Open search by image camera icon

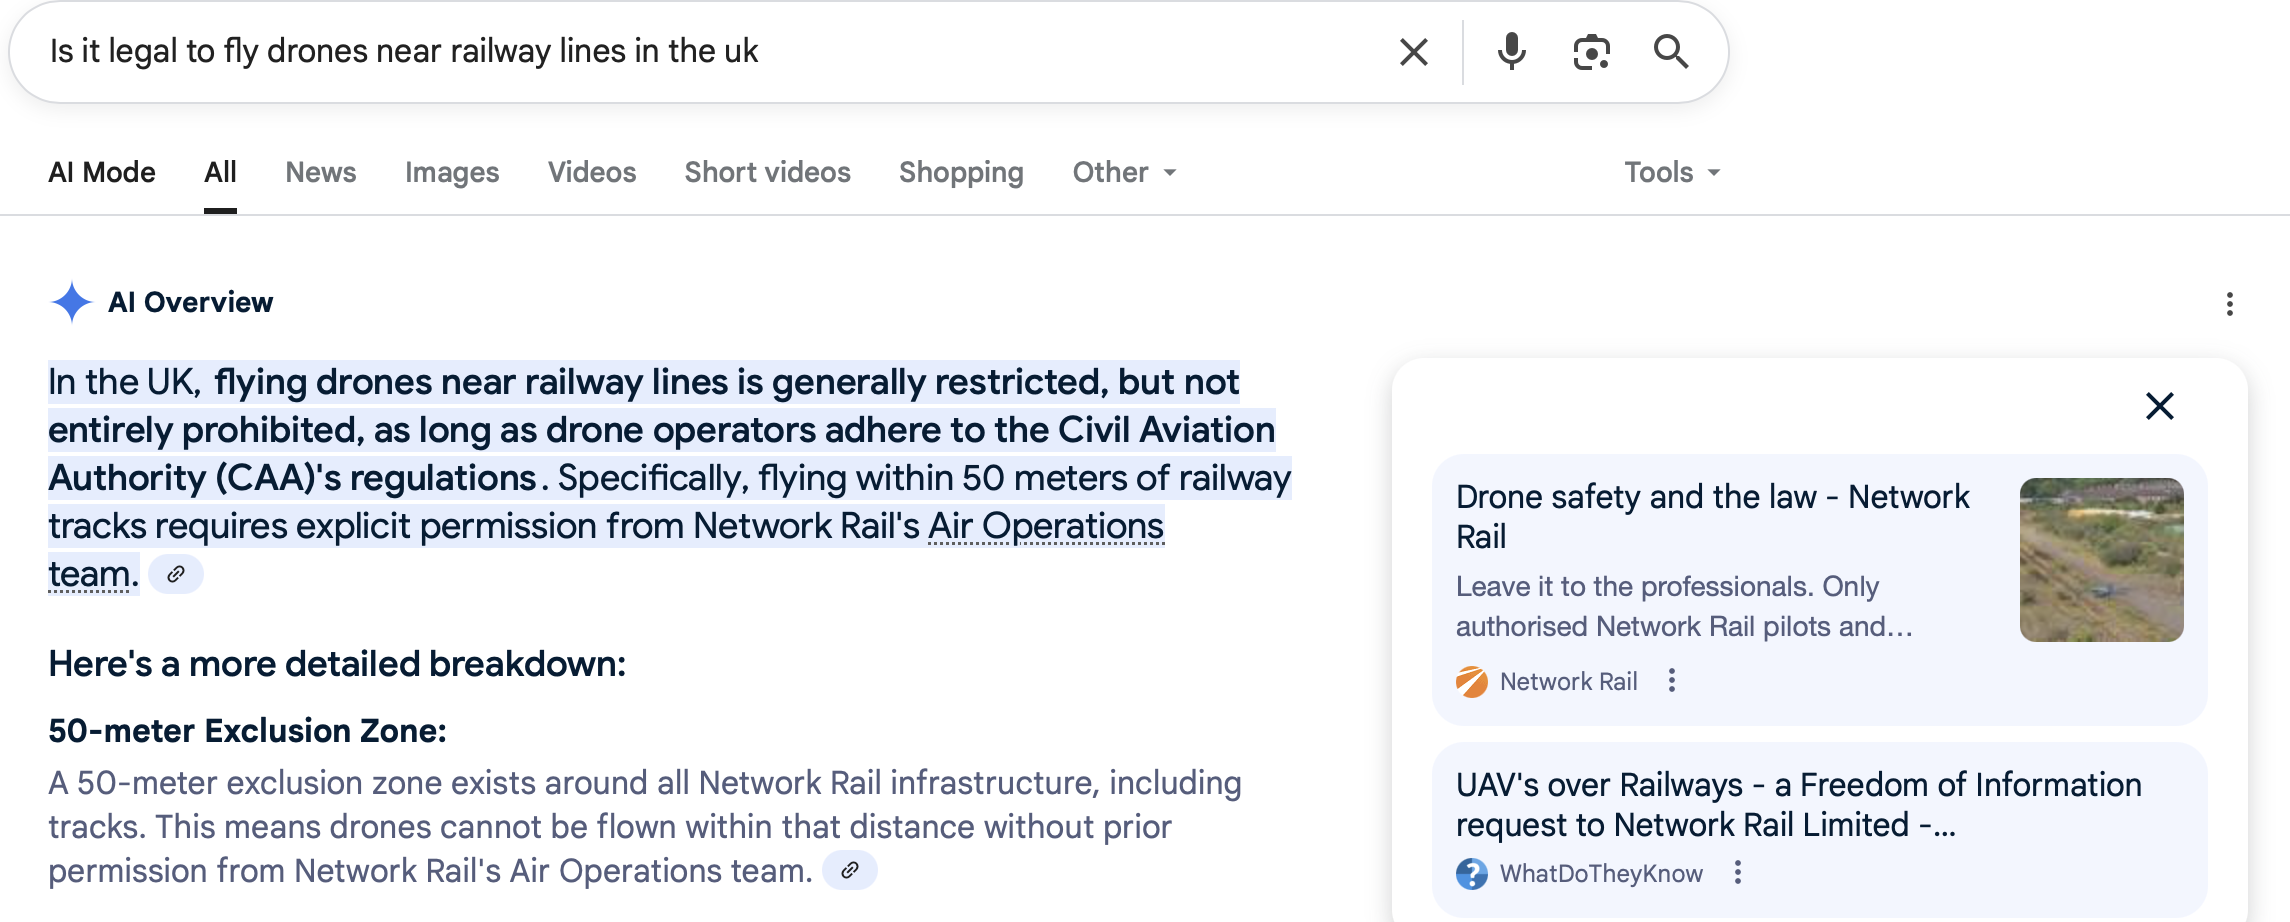[1591, 52]
